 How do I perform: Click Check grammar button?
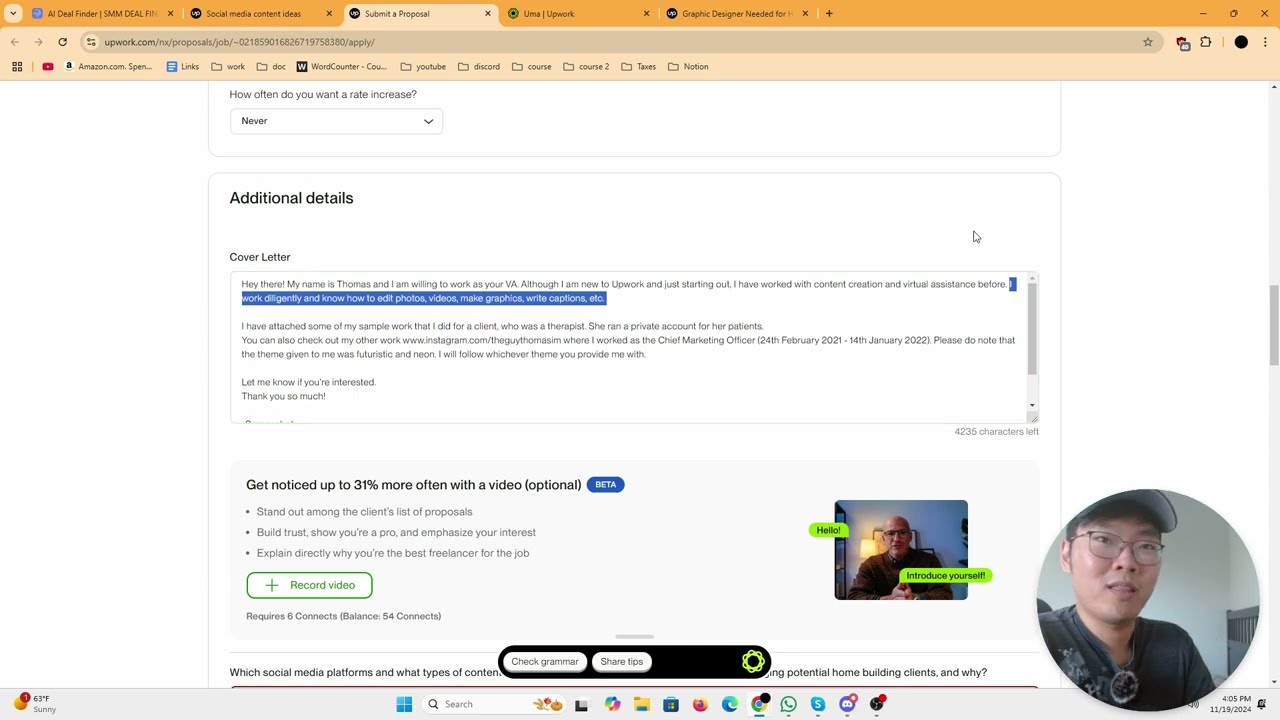pos(545,661)
